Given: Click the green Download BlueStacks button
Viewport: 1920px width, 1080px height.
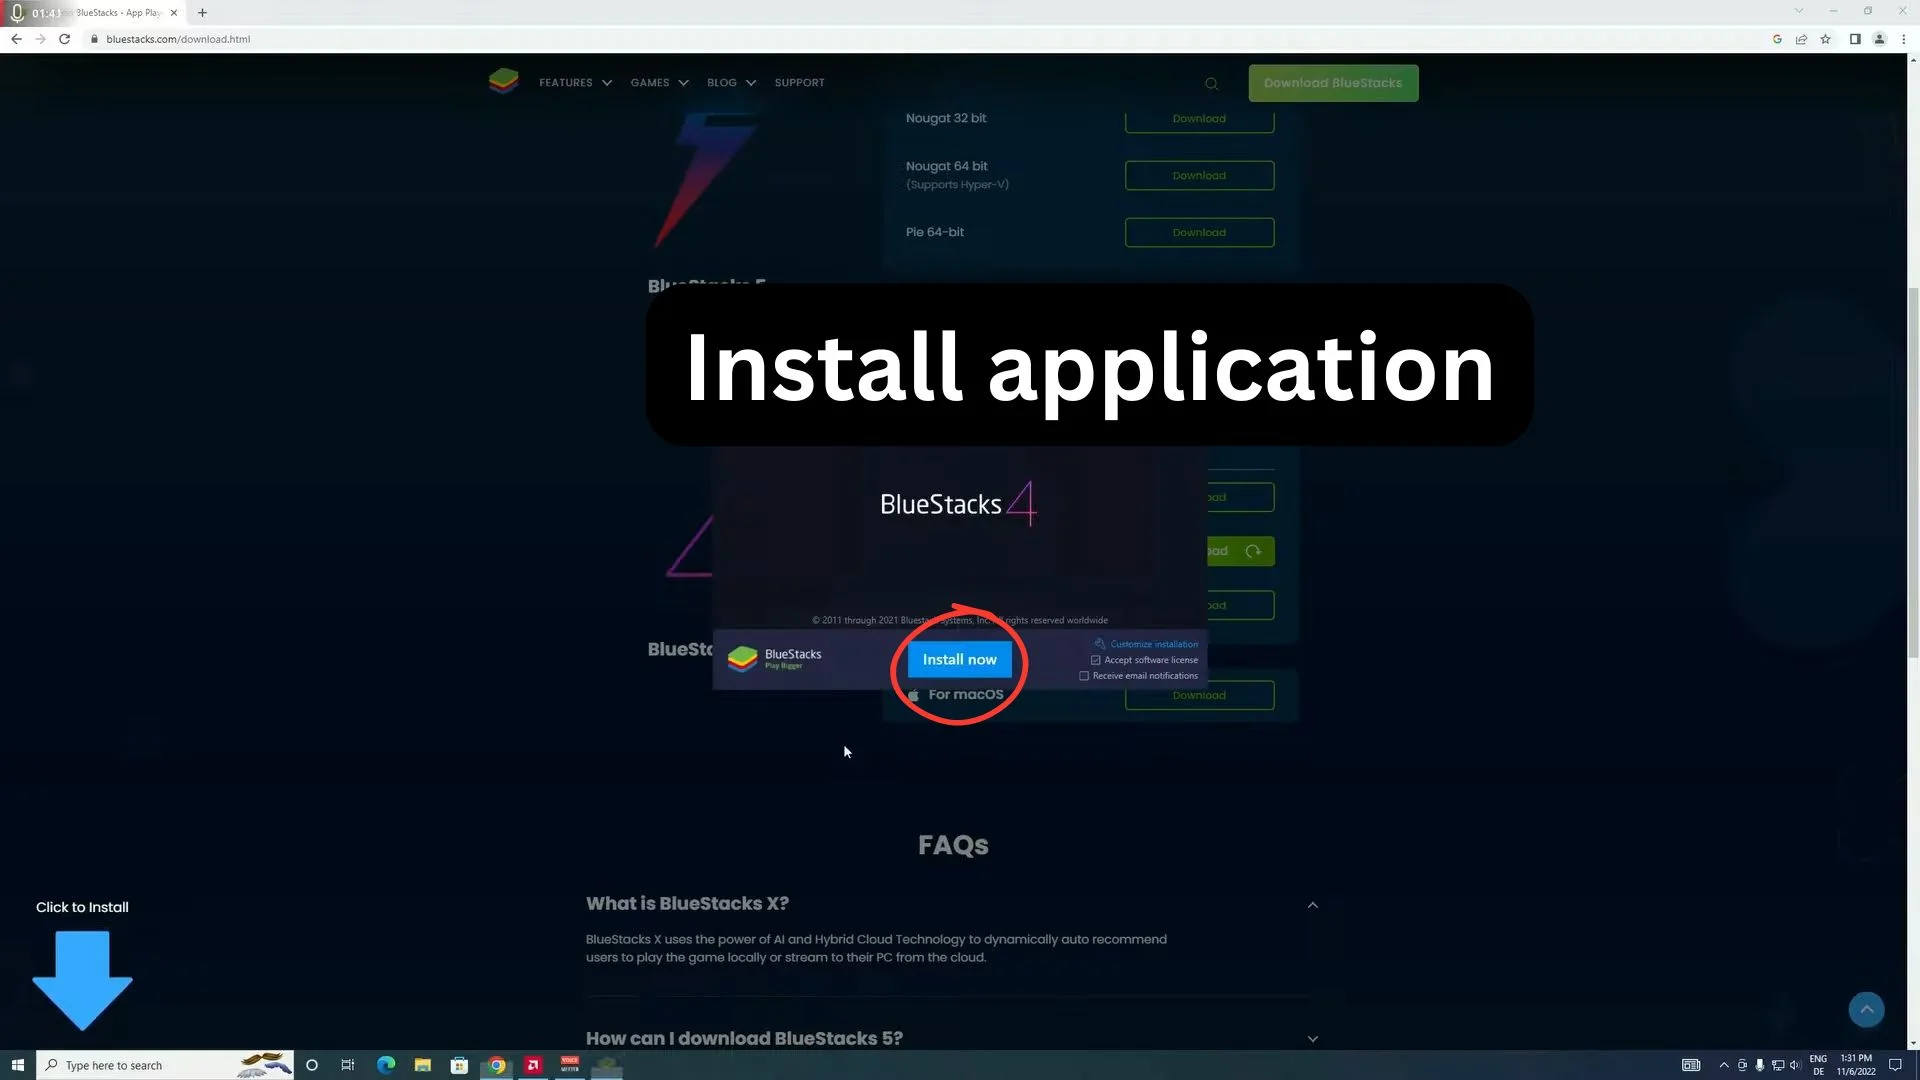Looking at the screenshot, I should [1333, 83].
